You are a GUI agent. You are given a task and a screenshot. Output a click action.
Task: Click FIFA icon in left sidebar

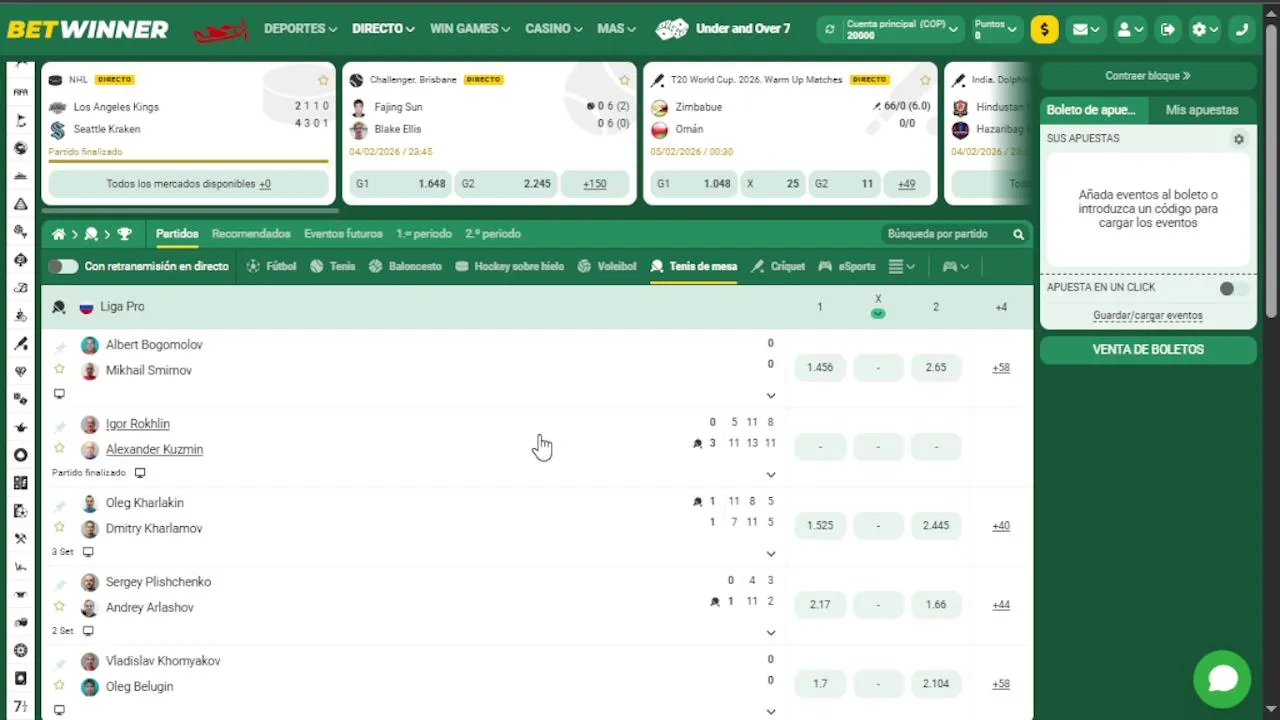coord(20,92)
